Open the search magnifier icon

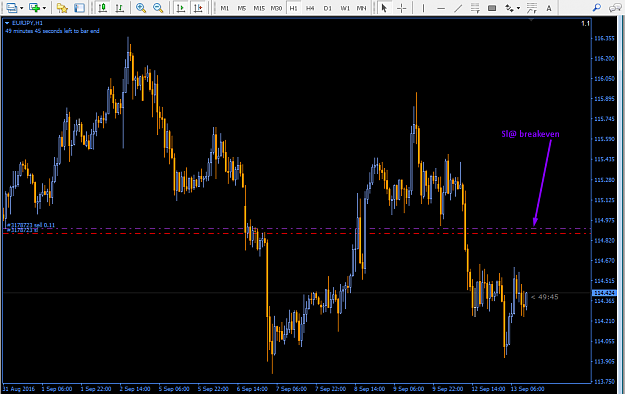(x=596, y=8)
